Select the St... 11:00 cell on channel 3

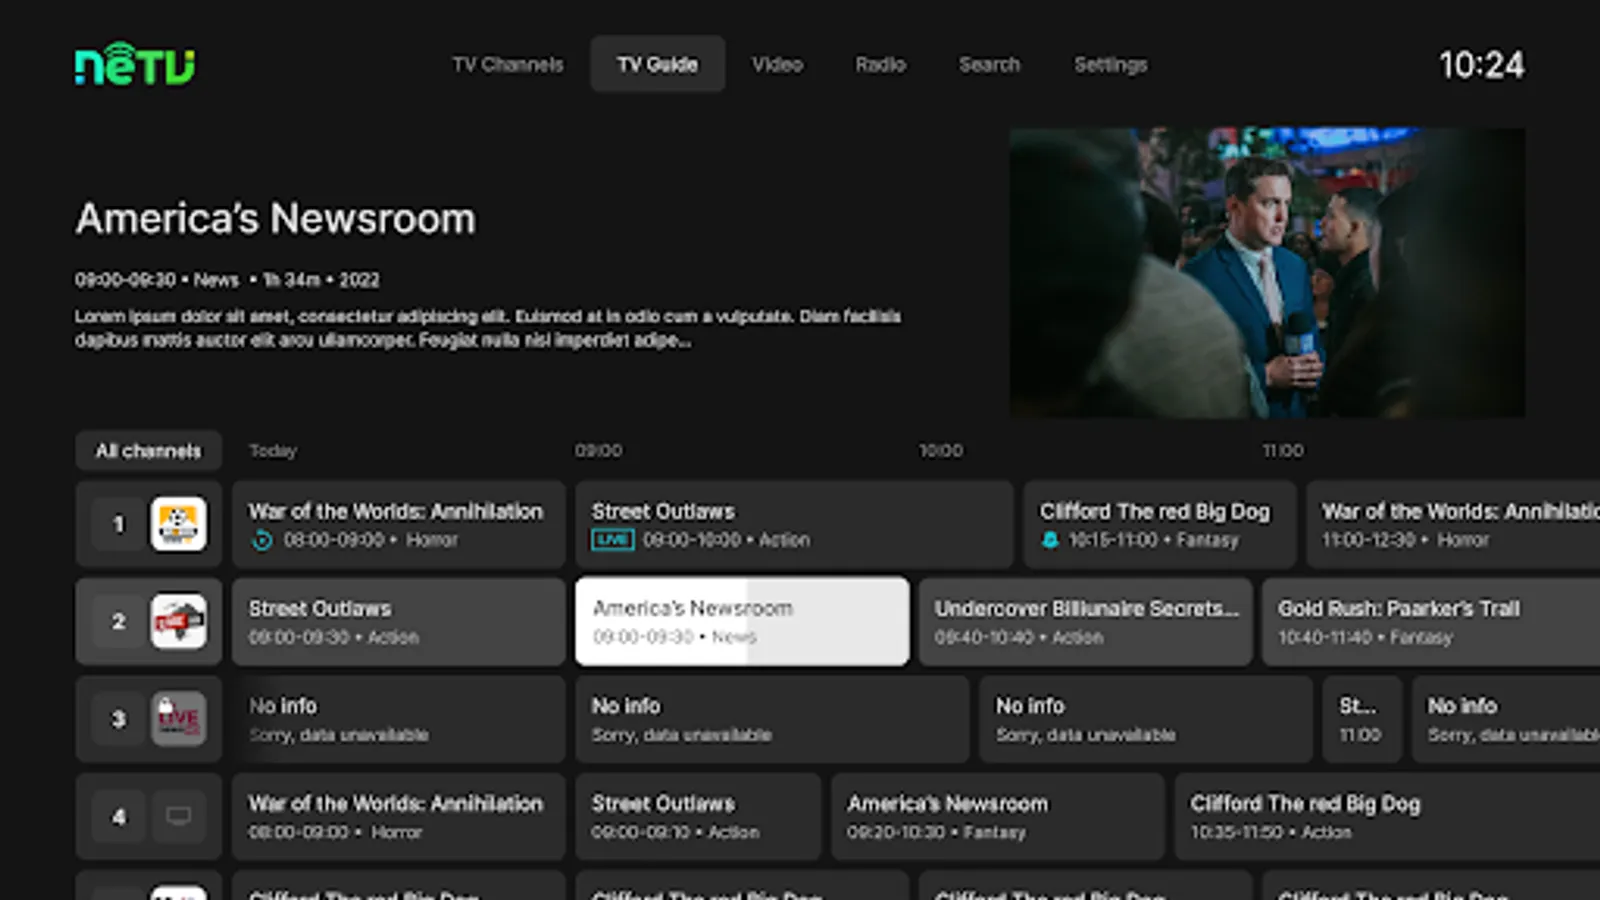pyautogui.click(x=1361, y=719)
